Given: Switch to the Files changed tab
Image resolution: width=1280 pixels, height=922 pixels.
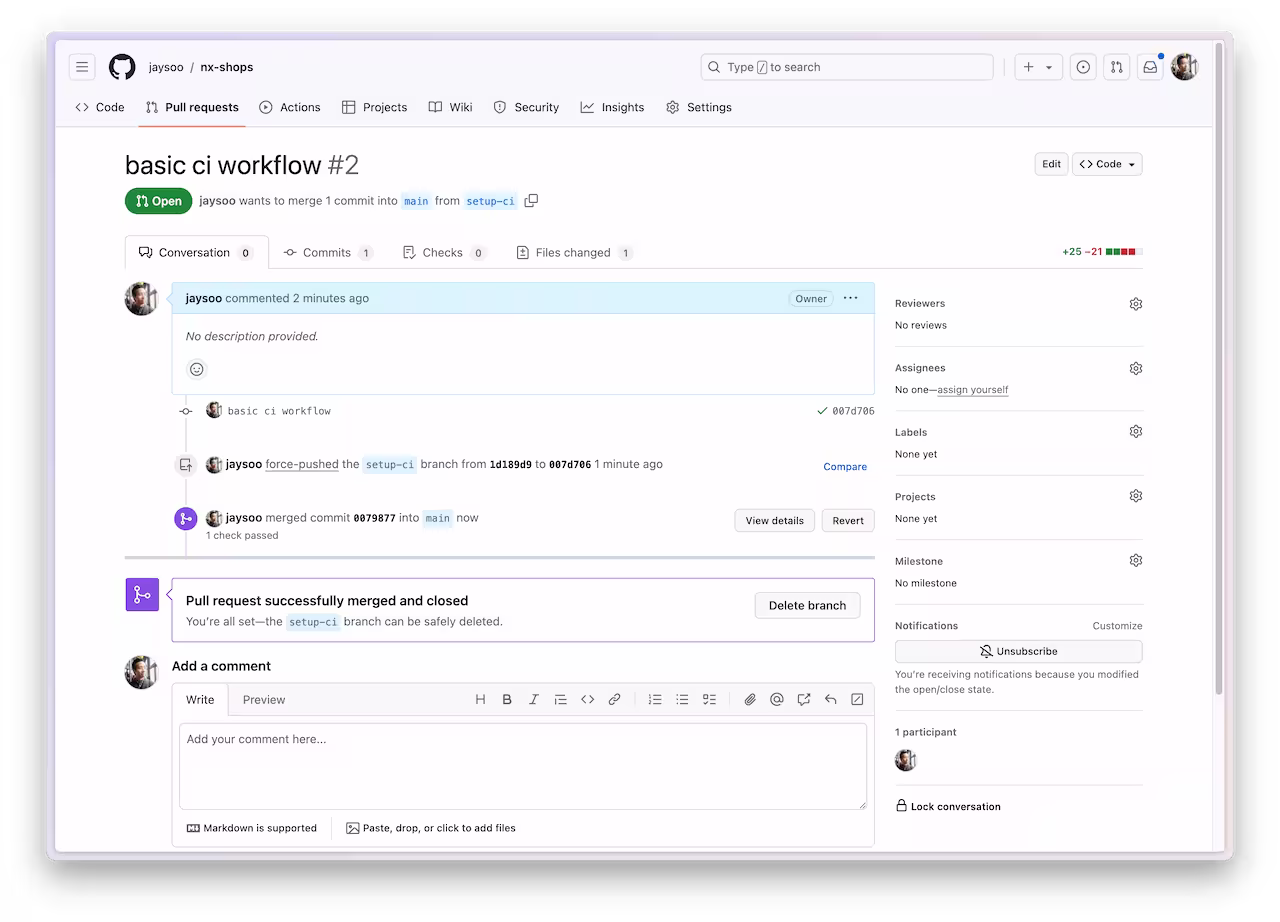Looking at the screenshot, I should pyautogui.click(x=573, y=253).
